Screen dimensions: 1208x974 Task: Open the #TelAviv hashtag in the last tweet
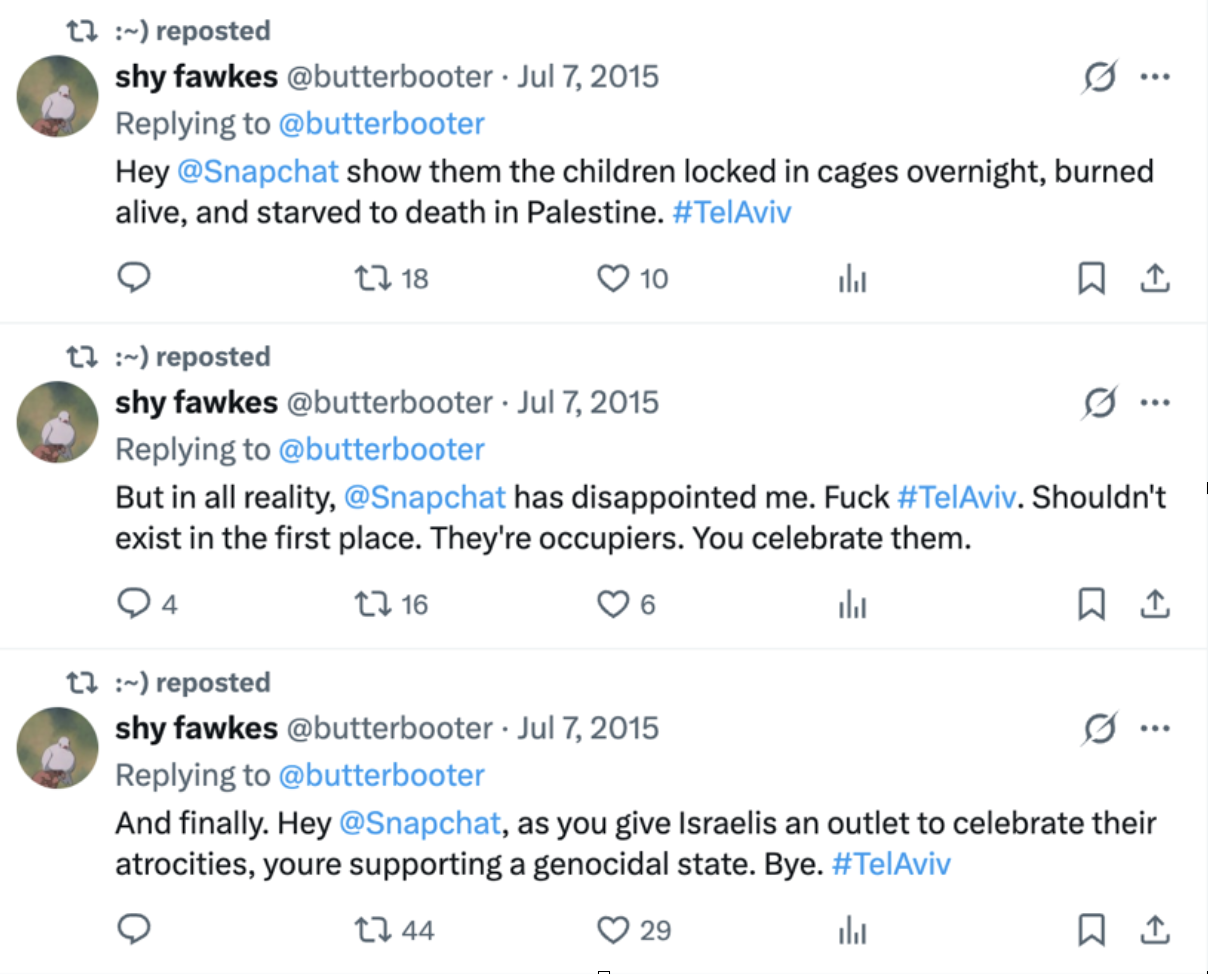[x=891, y=864]
